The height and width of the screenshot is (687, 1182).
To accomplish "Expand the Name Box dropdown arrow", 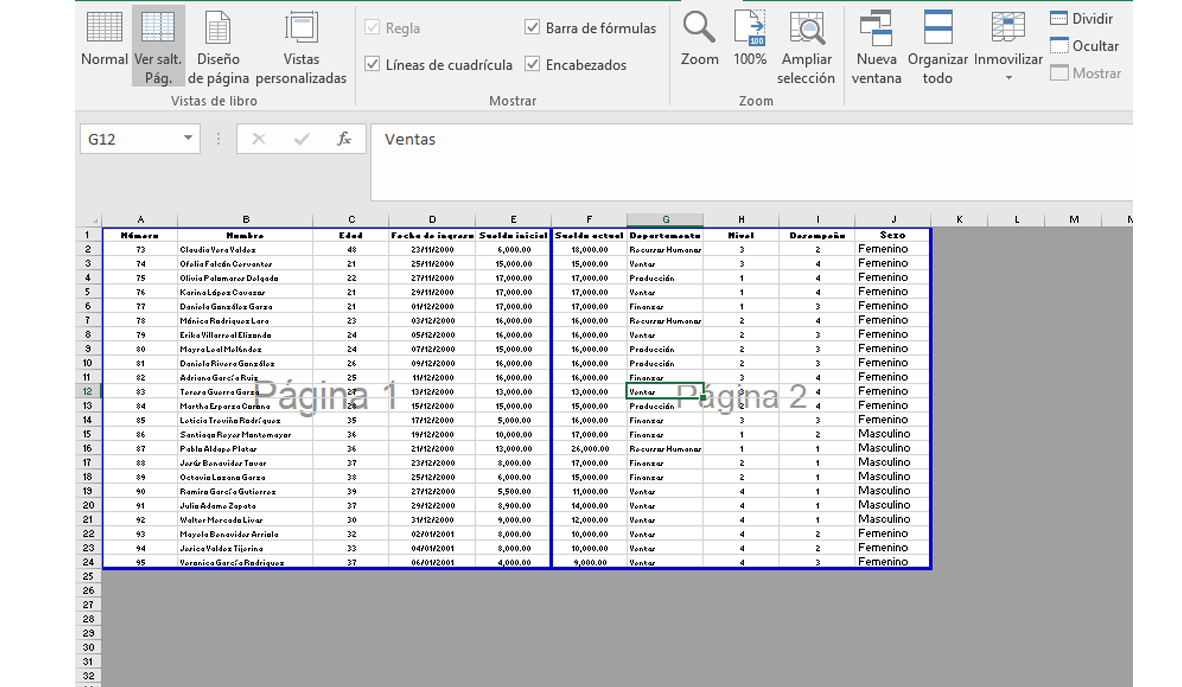I will [188, 139].
